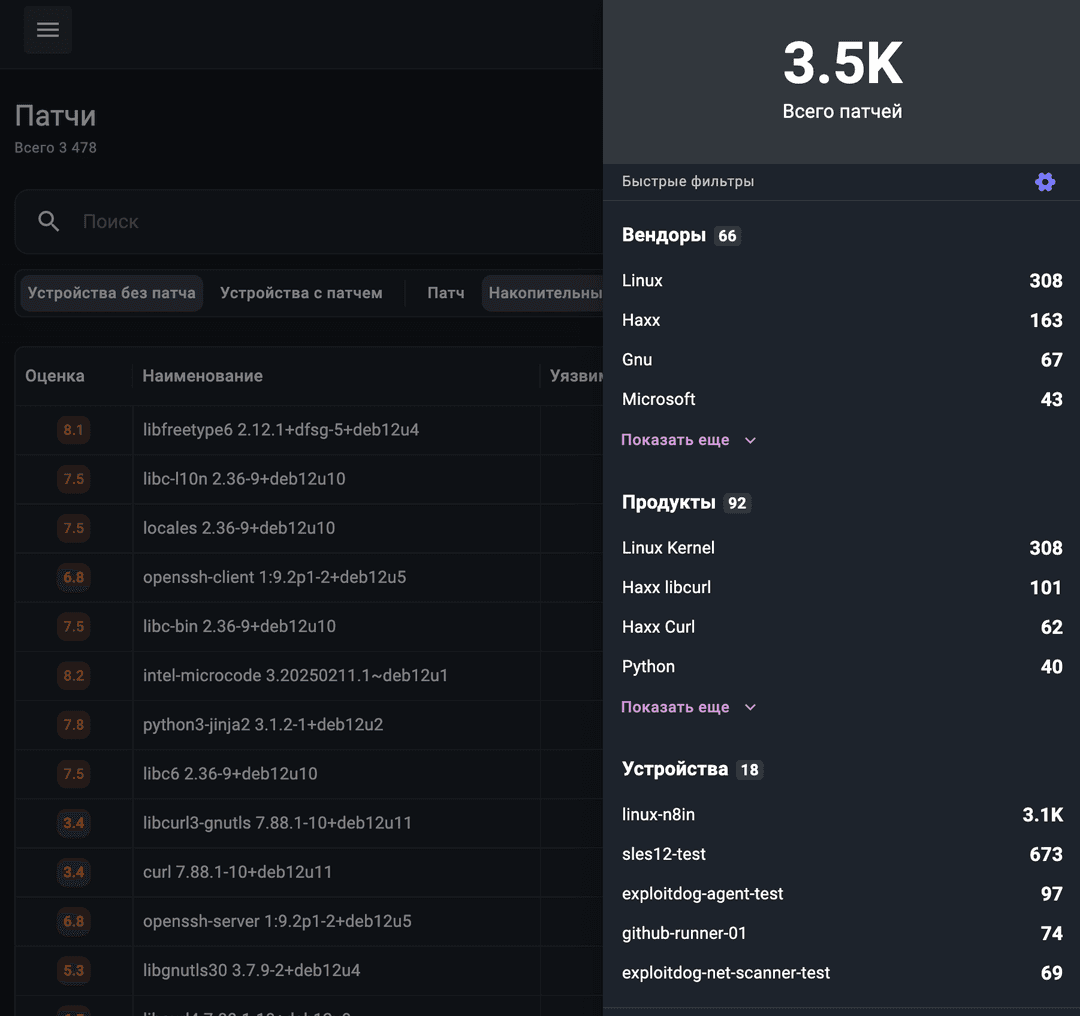
Task: Click the quick filters settings gear icon
Action: click(1045, 182)
